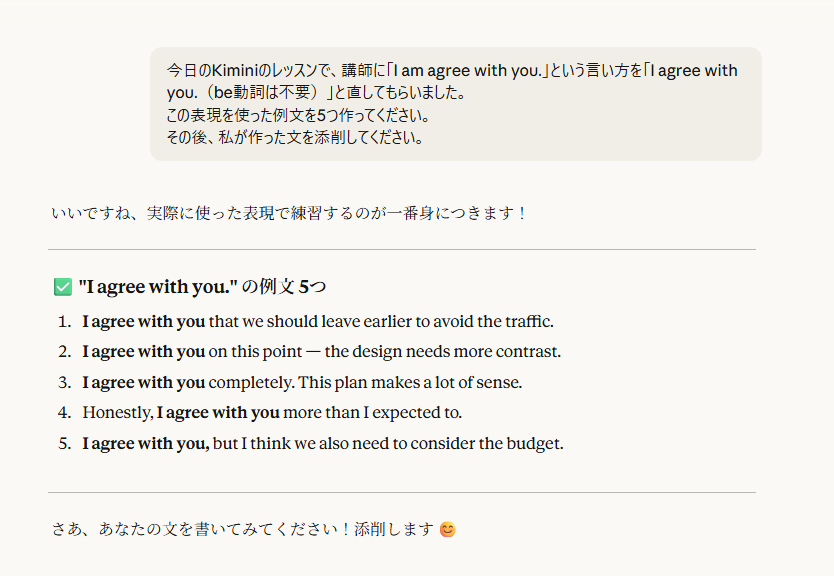
Task: Click the reply line starting with いいですね
Action: [x=289, y=213]
